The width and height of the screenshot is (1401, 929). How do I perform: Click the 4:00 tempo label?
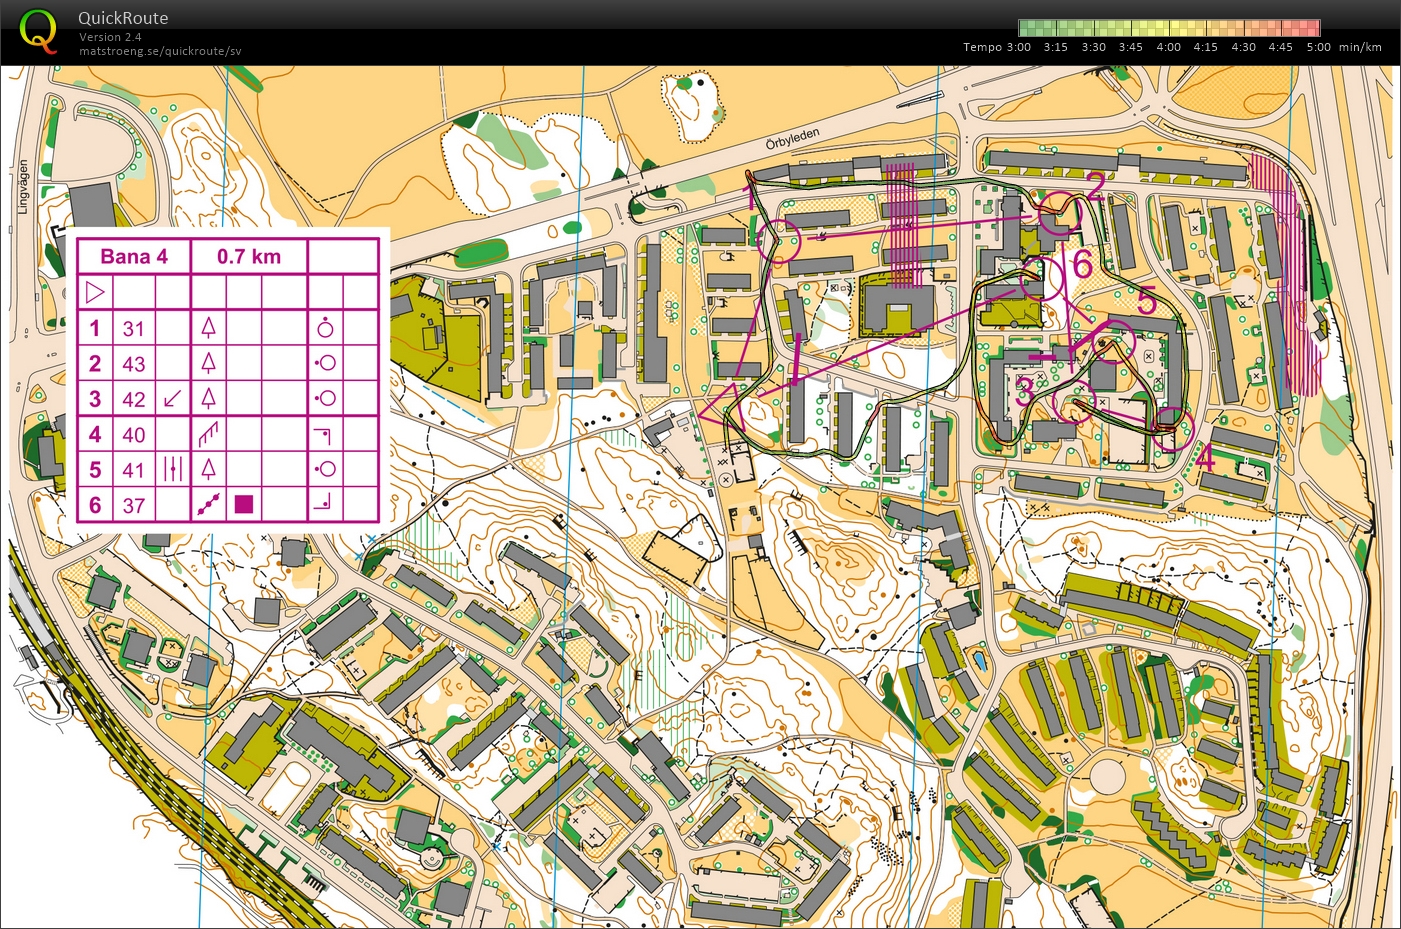point(1168,47)
